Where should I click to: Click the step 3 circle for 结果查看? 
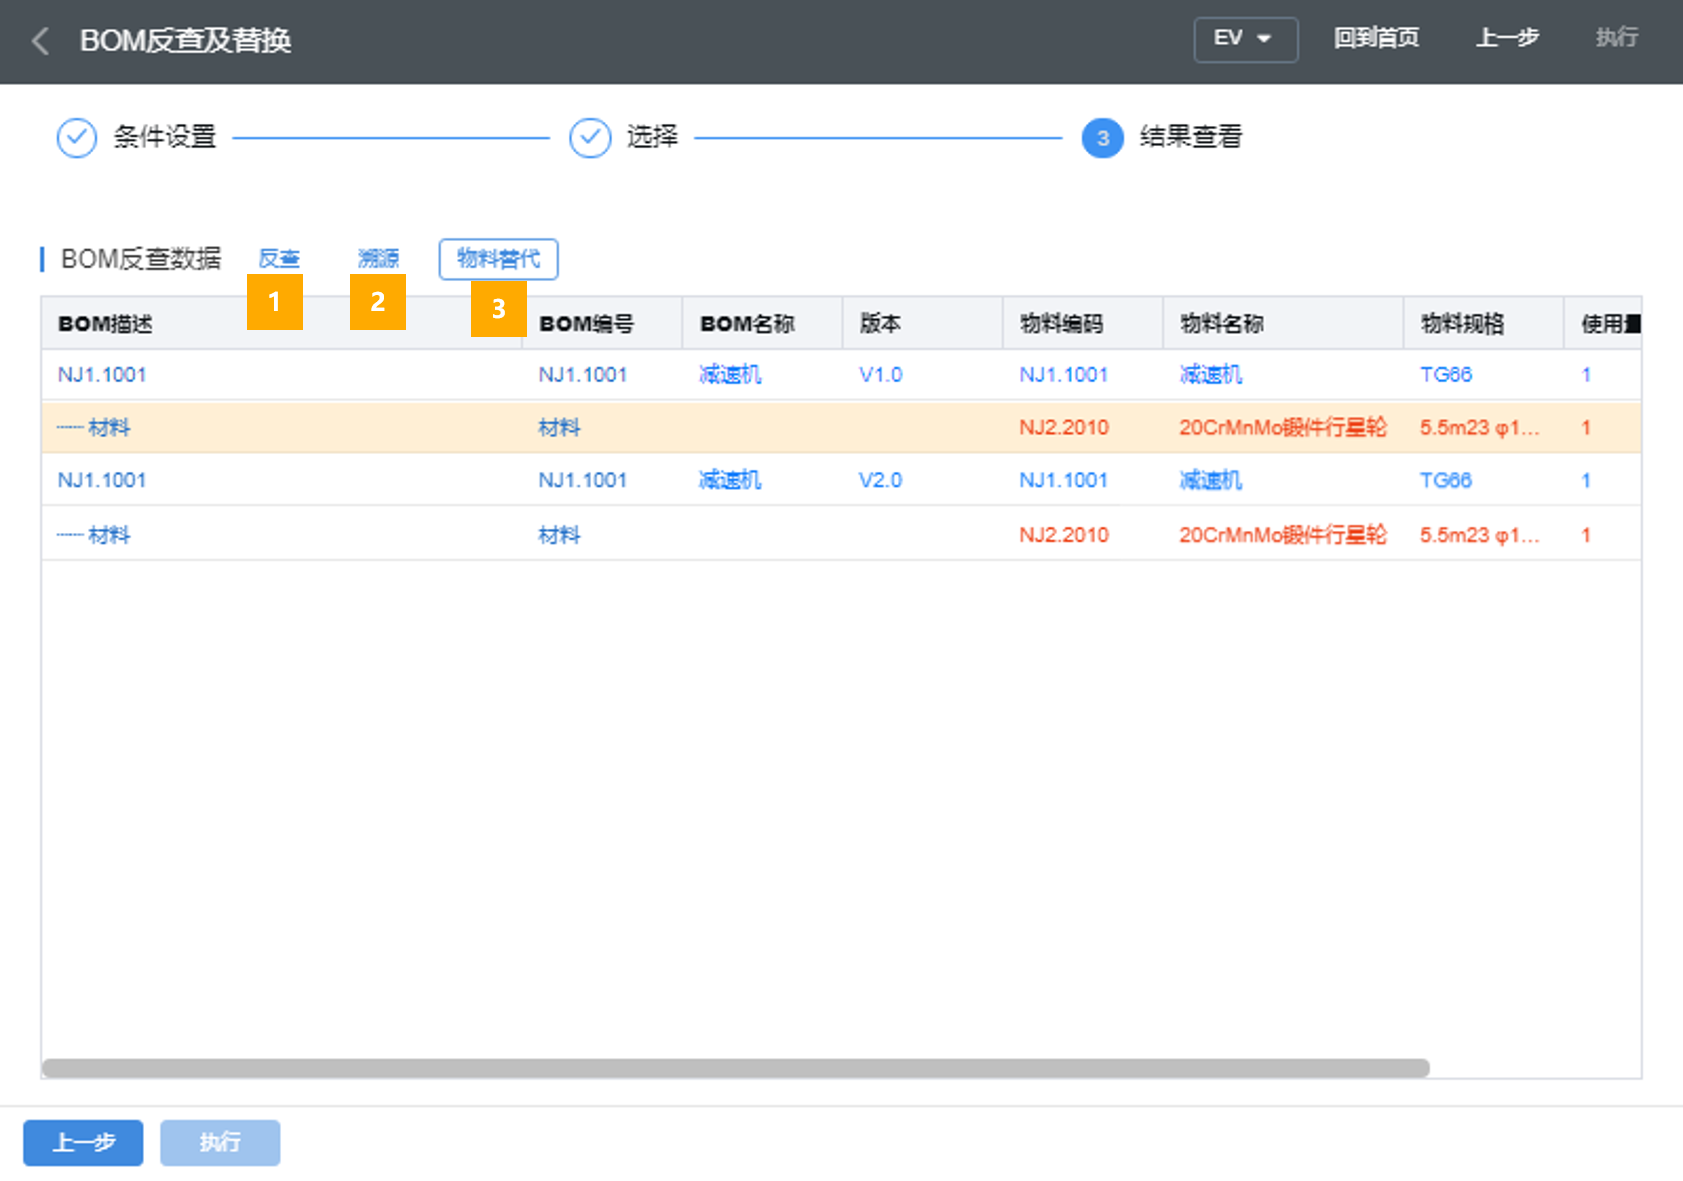1102,138
